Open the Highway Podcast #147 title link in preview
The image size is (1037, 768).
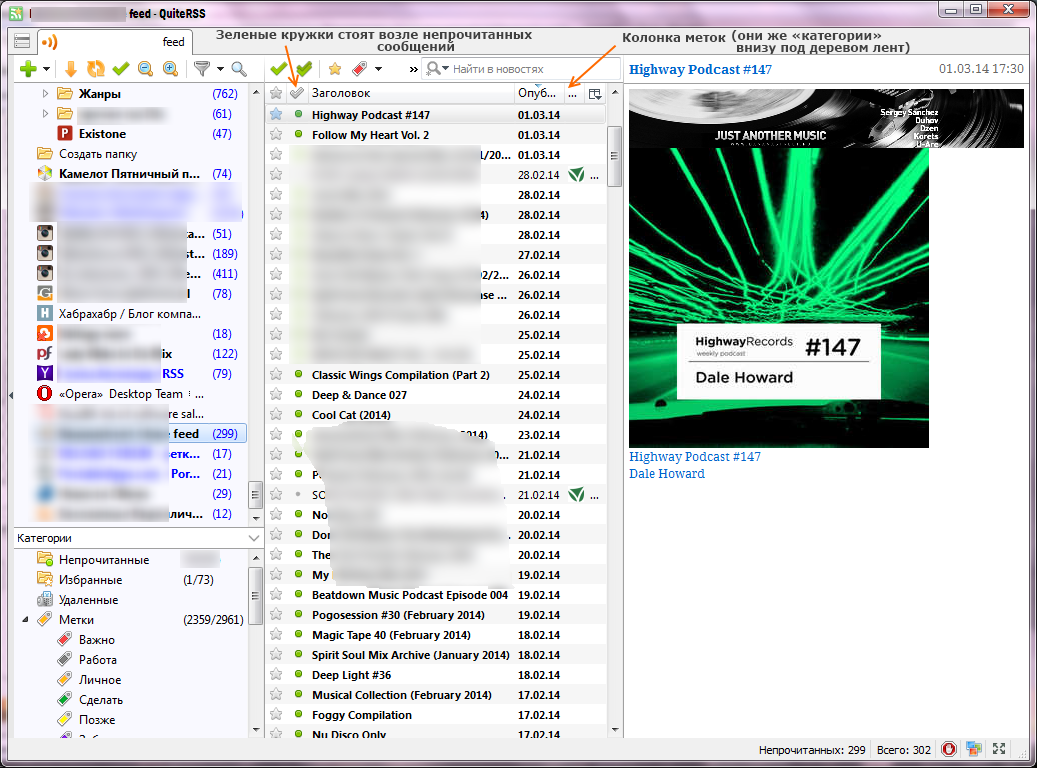(700, 69)
